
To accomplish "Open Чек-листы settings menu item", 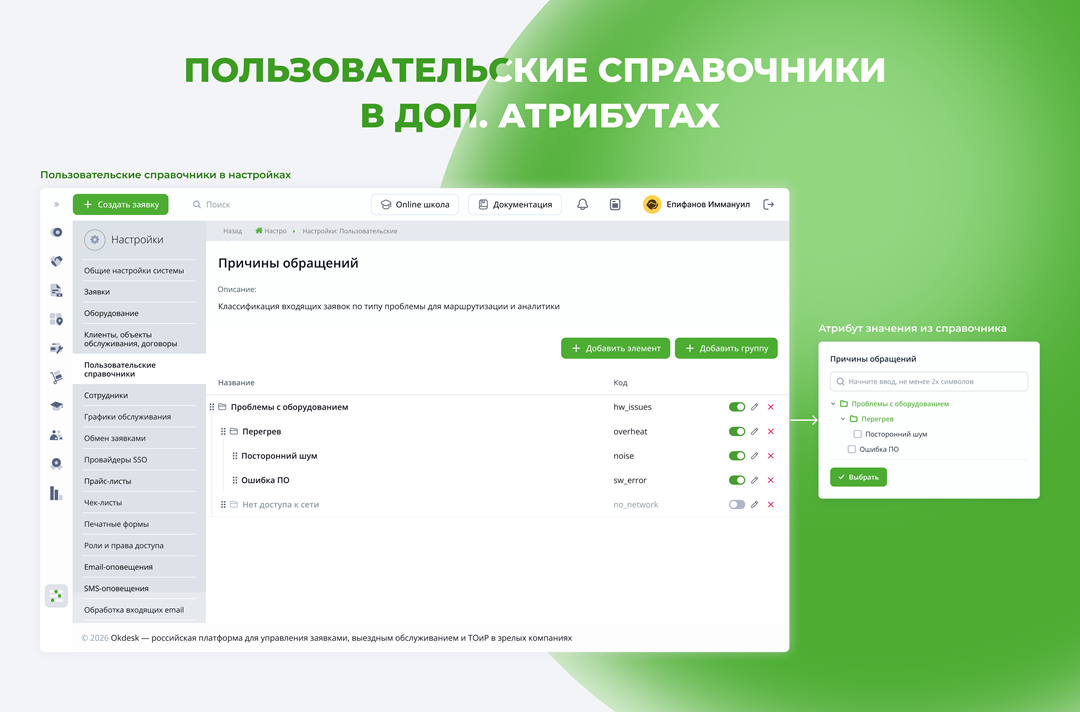I will click(103, 503).
